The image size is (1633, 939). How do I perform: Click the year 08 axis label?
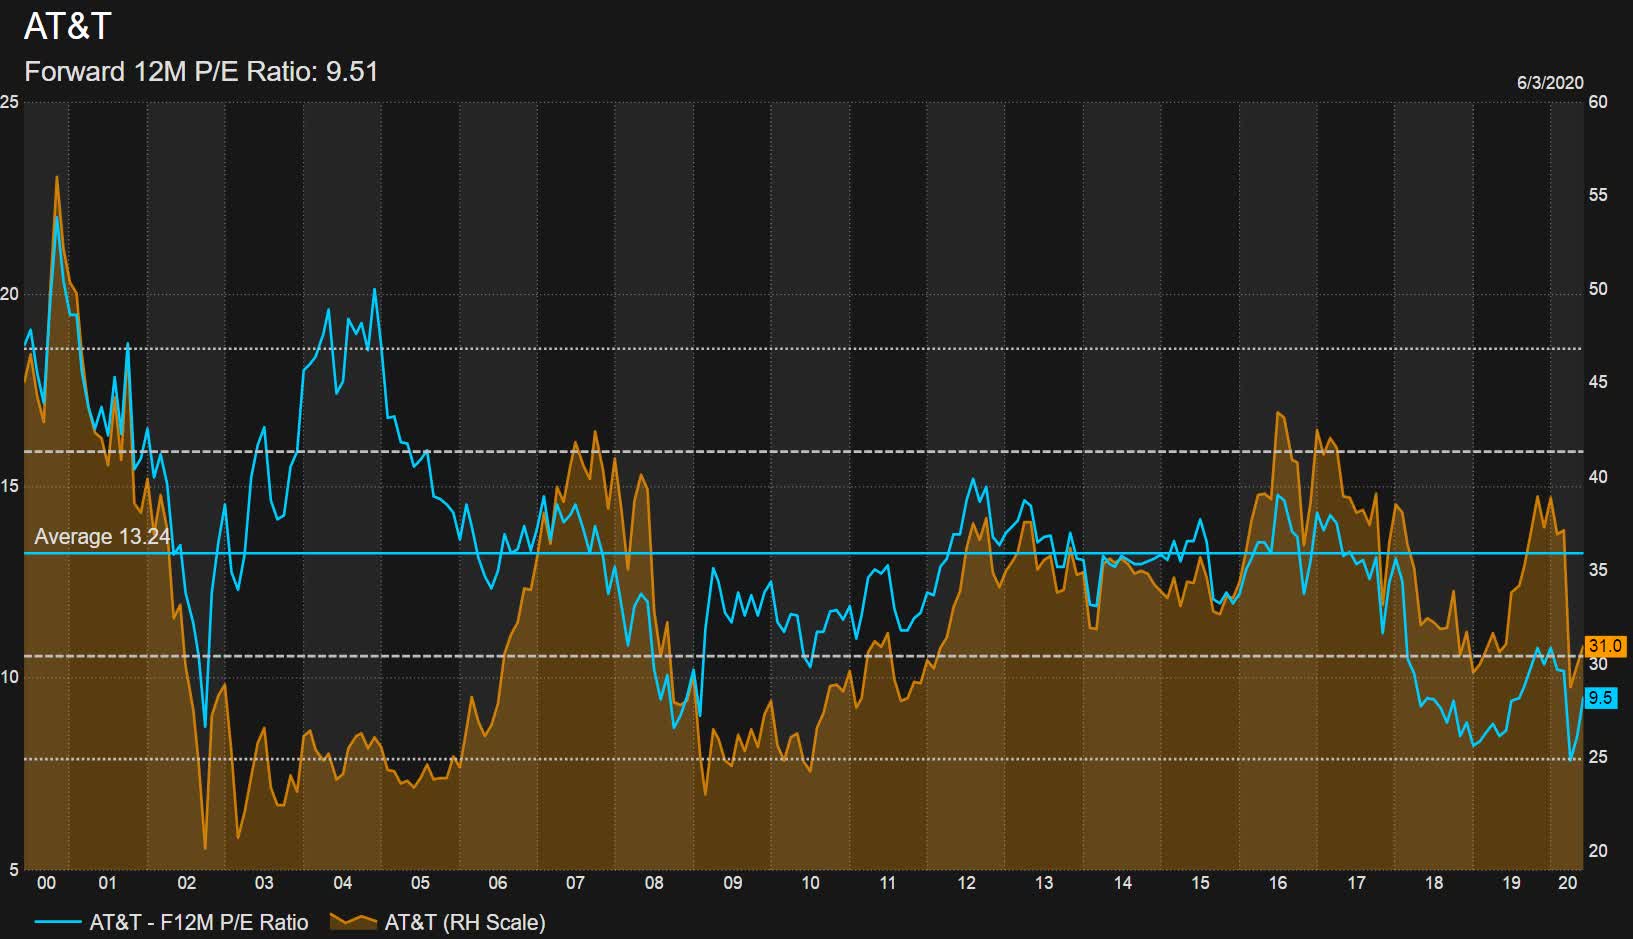click(654, 883)
